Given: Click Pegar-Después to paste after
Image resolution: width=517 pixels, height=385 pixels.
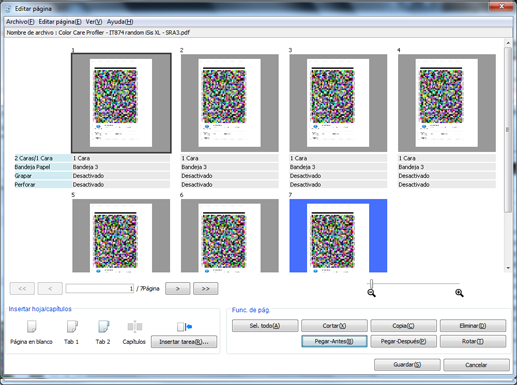Looking at the screenshot, I should [403, 341].
